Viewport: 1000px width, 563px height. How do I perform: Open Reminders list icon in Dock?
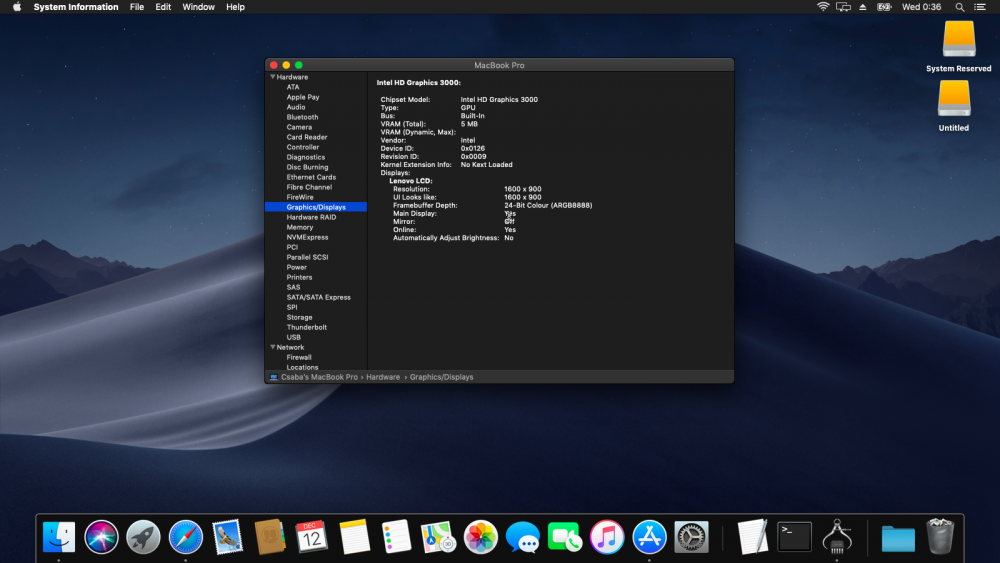396,537
